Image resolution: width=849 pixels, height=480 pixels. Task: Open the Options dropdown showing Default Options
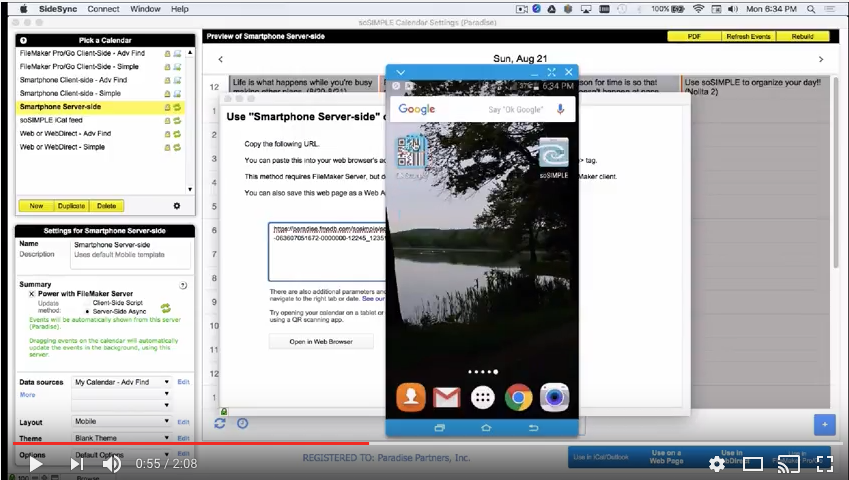point(122,455)
